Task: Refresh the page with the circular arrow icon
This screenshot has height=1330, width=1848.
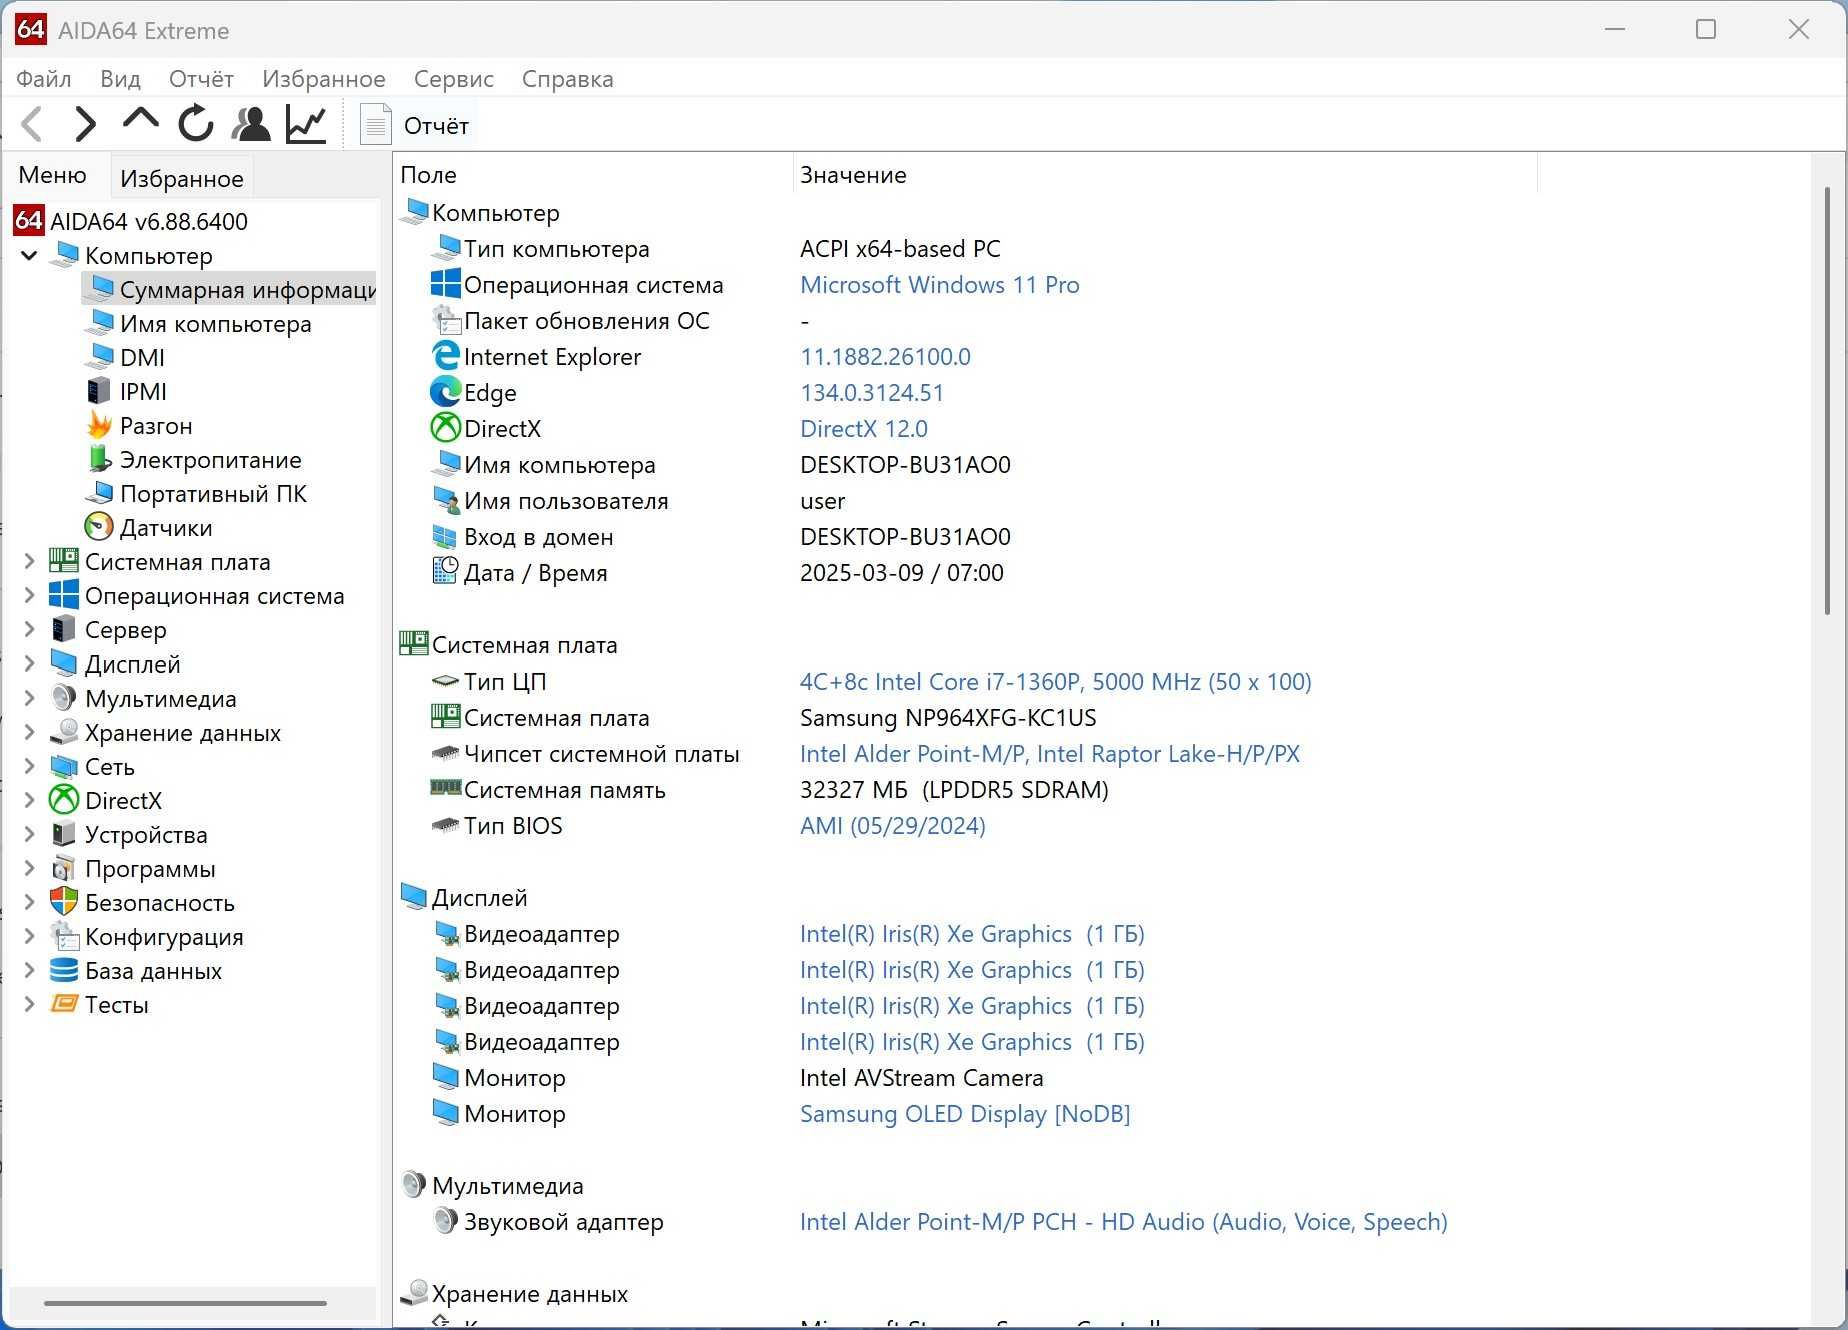Action: click(x=195, y=124)
